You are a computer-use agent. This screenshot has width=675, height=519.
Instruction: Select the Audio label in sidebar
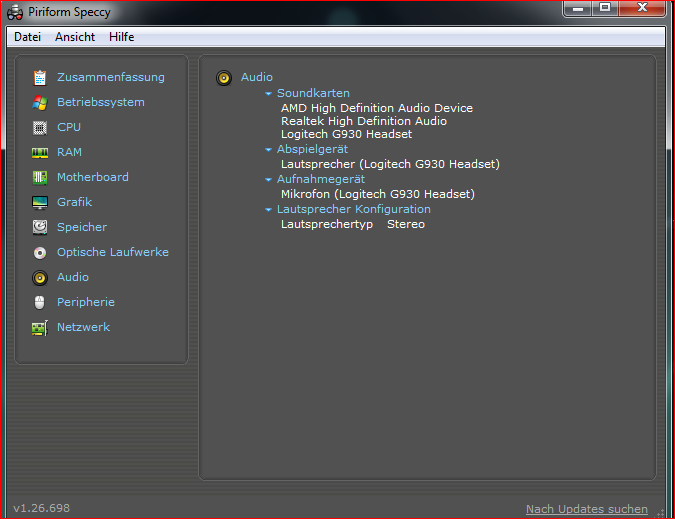coord(73,277)
